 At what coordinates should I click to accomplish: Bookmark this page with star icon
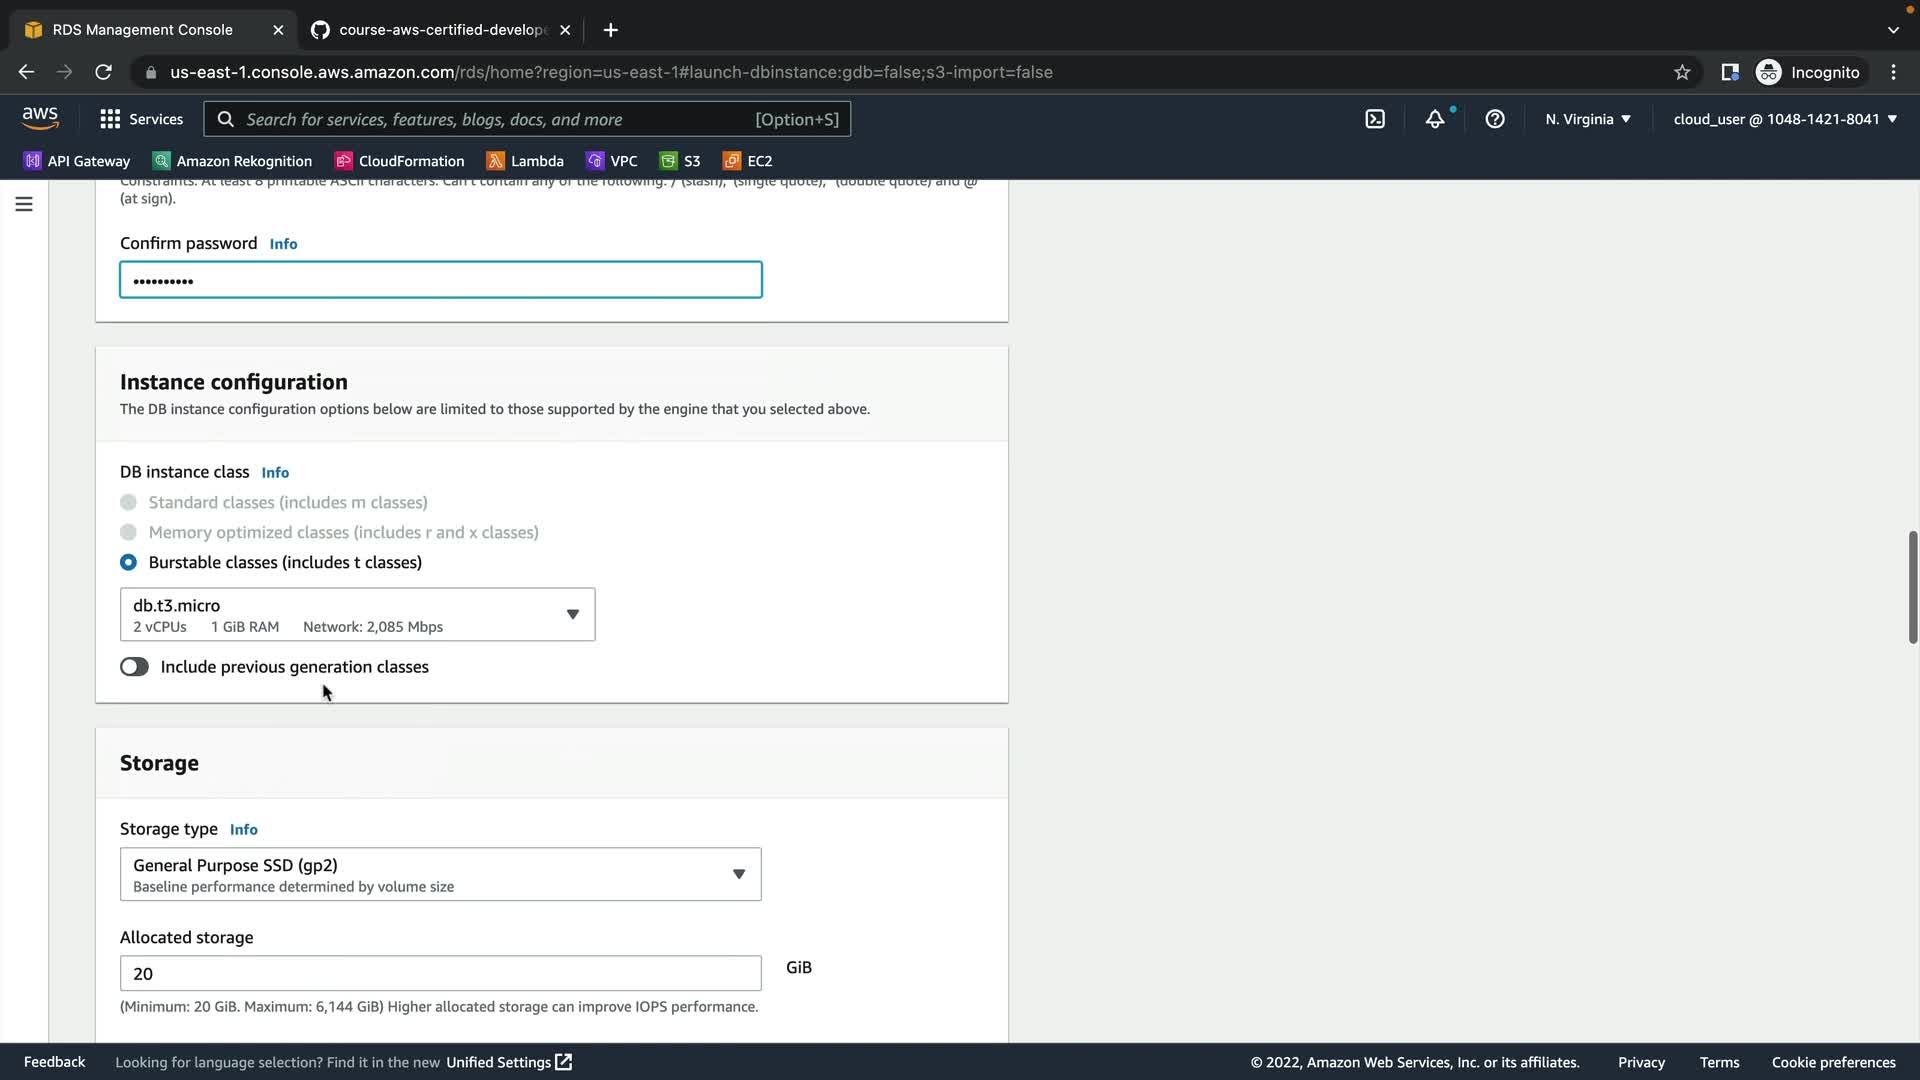pyautogui.click(x=1682, y=72)
